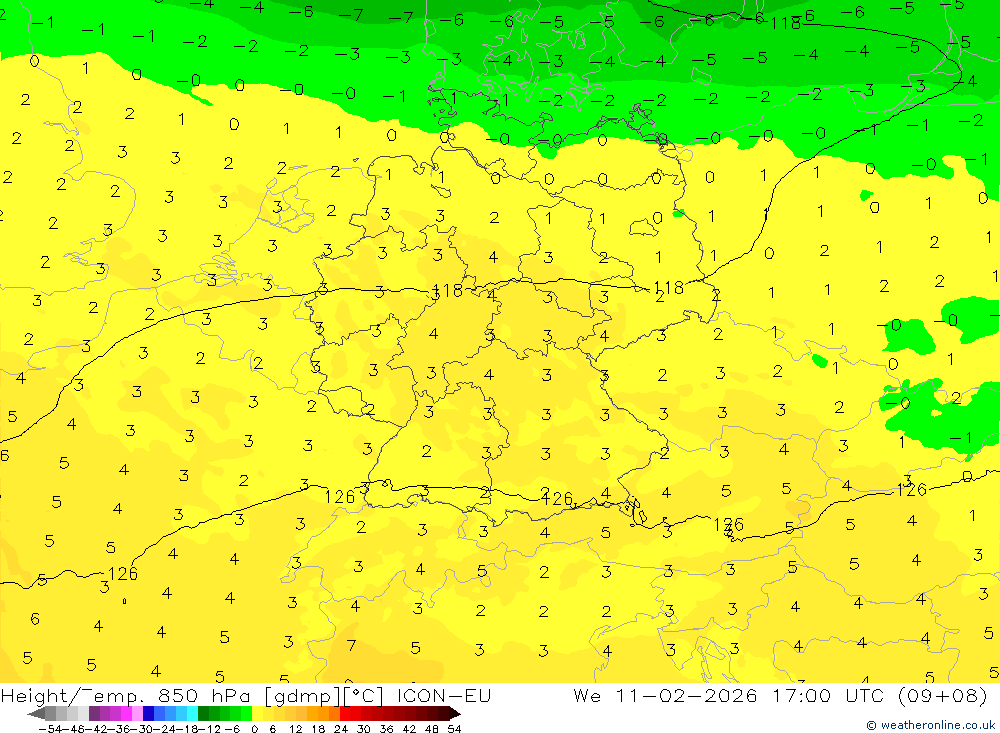The height and width of the screenshot is (733, 1000).
Task: Click the '54' label on the color scale
Action: pyautogui.click(x=454, y=729)
